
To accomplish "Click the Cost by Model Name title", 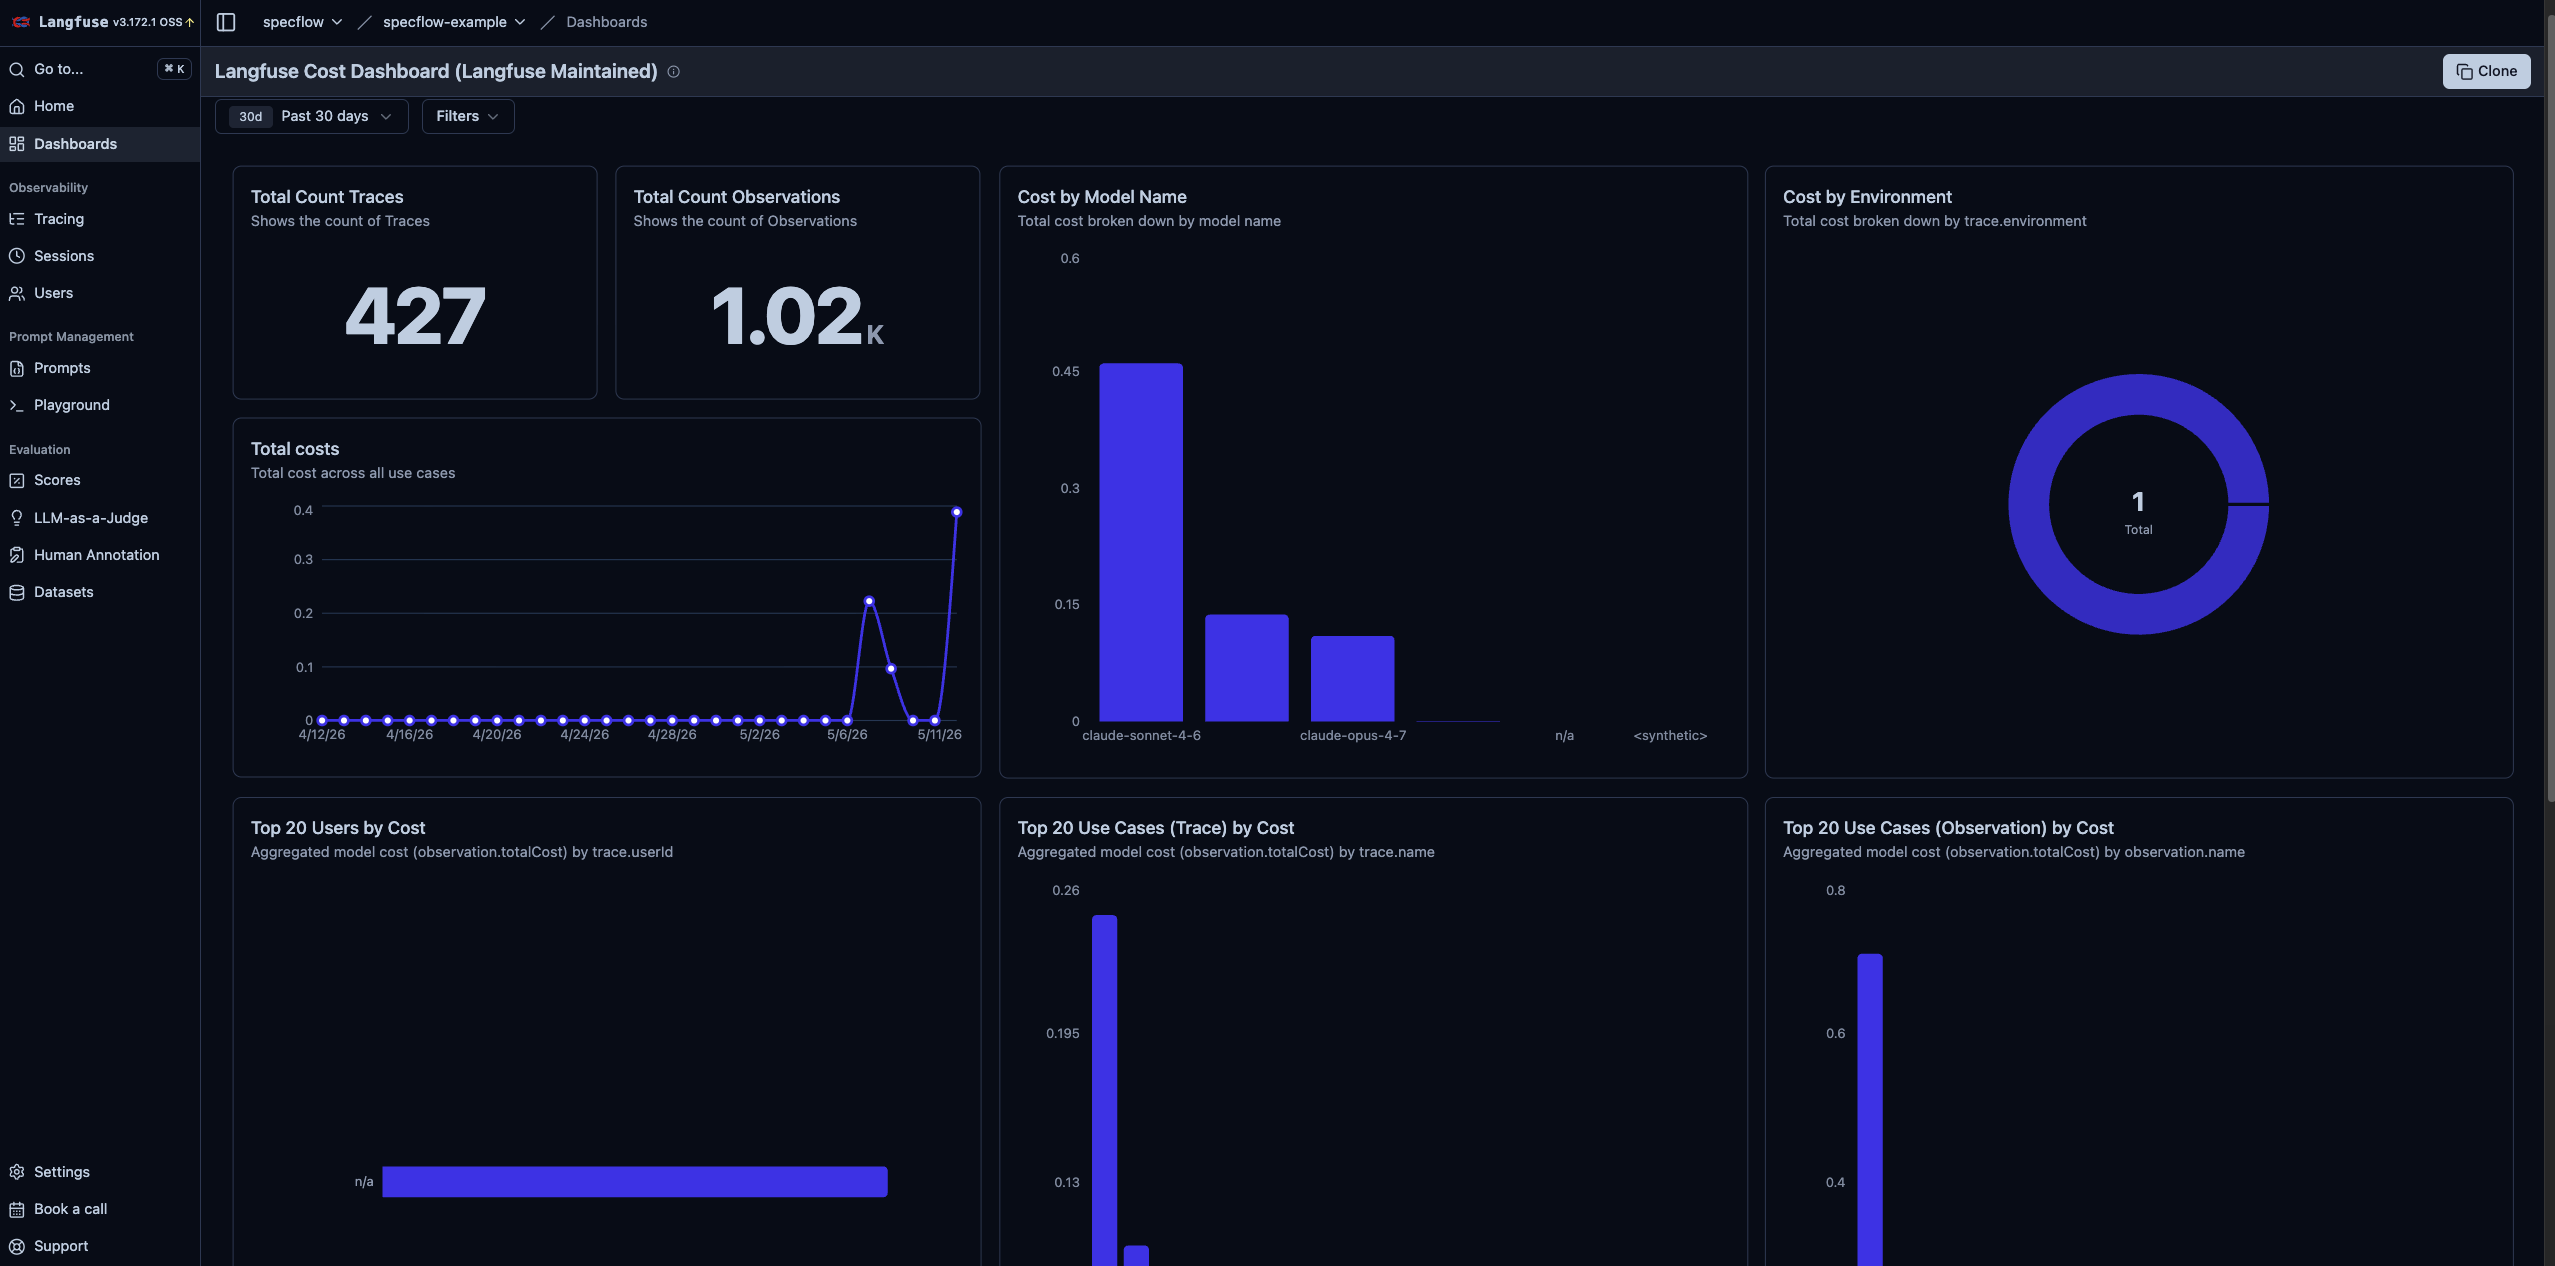I will tap(1102, 197).
